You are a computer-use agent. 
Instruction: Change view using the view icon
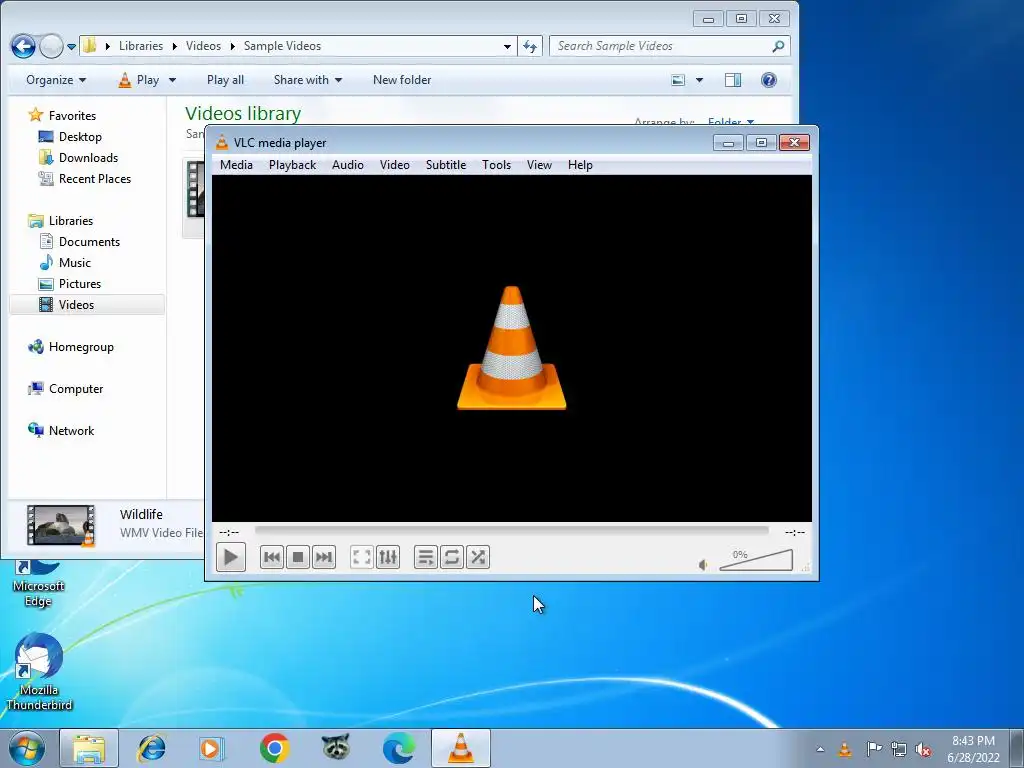(679, 80)
